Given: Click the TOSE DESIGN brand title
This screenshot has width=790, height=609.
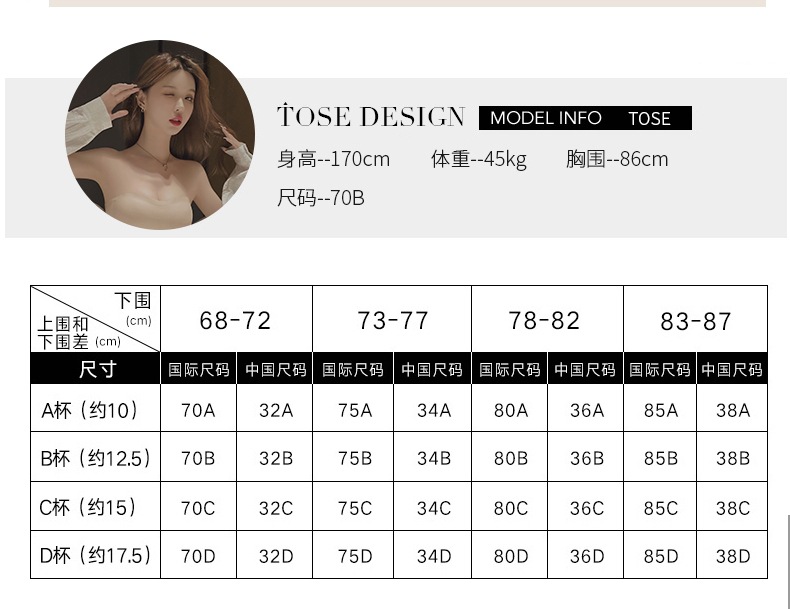Looking at the screenshot, I should (x=370, y=117).
